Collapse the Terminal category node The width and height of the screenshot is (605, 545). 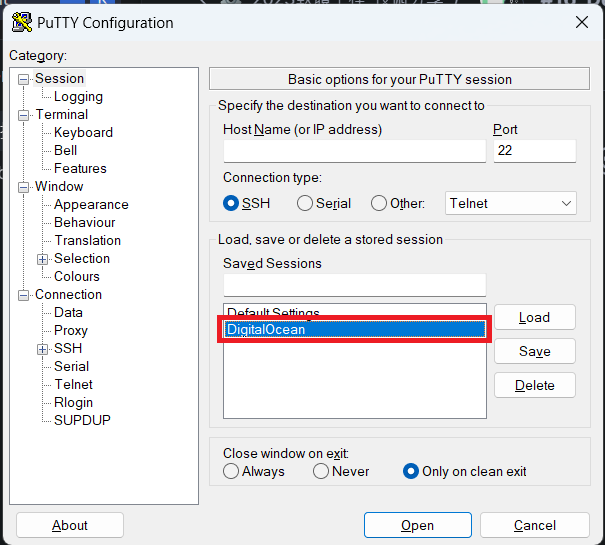(x=24, y=115)
